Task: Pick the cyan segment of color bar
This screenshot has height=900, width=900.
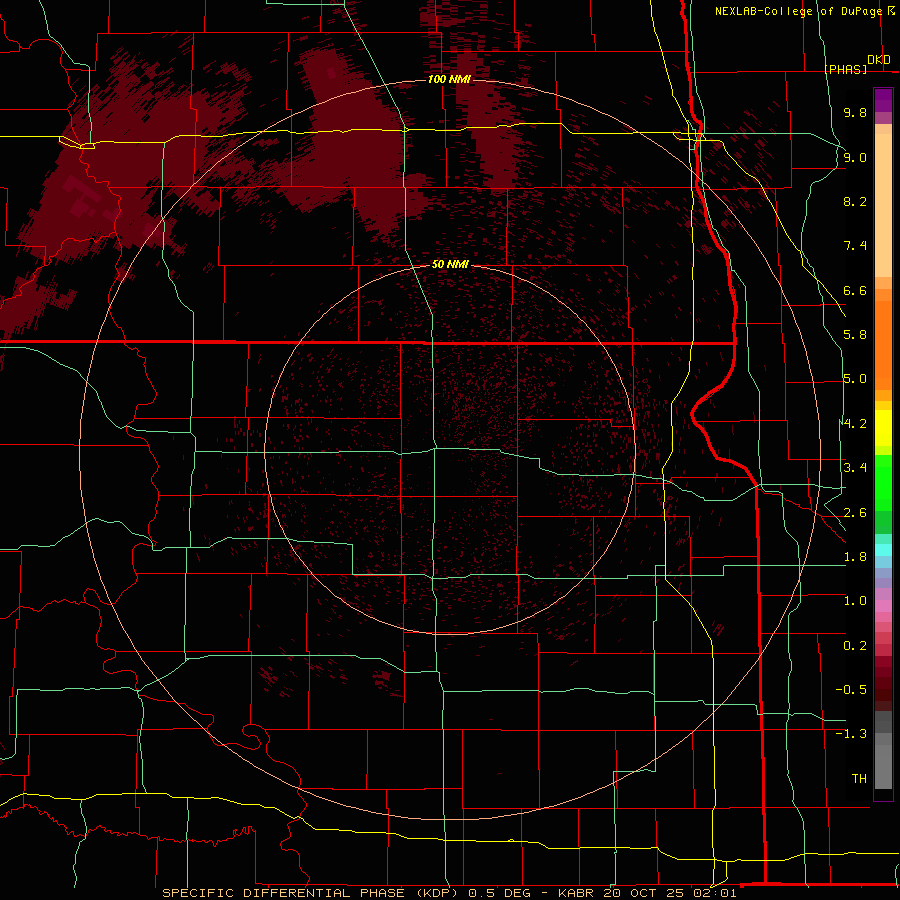Action: (x=883, y=550)
